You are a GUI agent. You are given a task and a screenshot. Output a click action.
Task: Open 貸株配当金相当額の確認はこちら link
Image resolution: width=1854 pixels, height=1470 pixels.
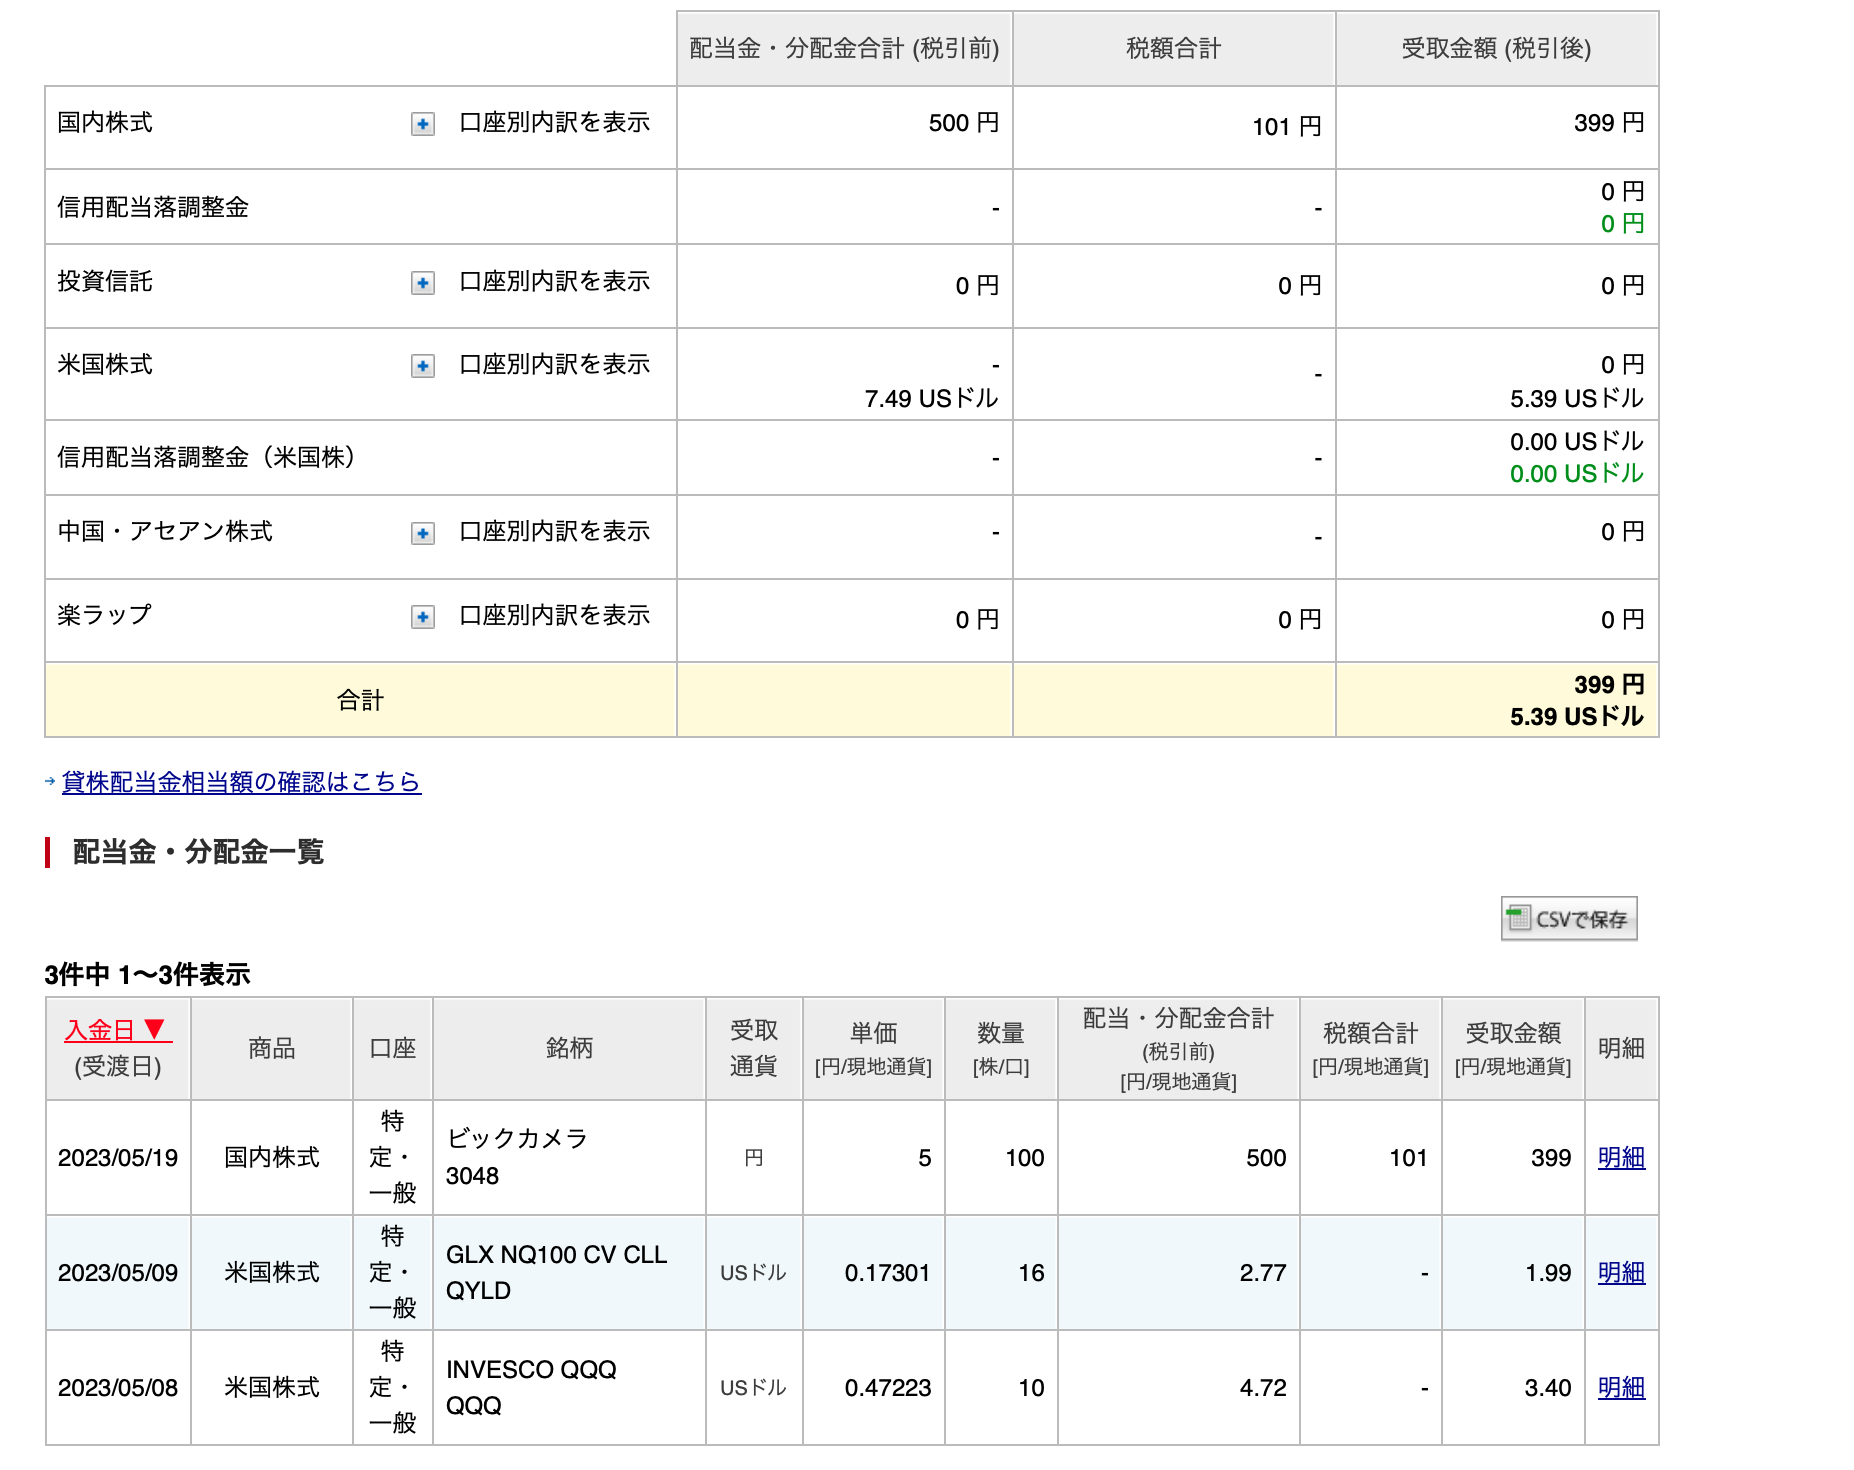pyautogui.click(x=241, y=782)
